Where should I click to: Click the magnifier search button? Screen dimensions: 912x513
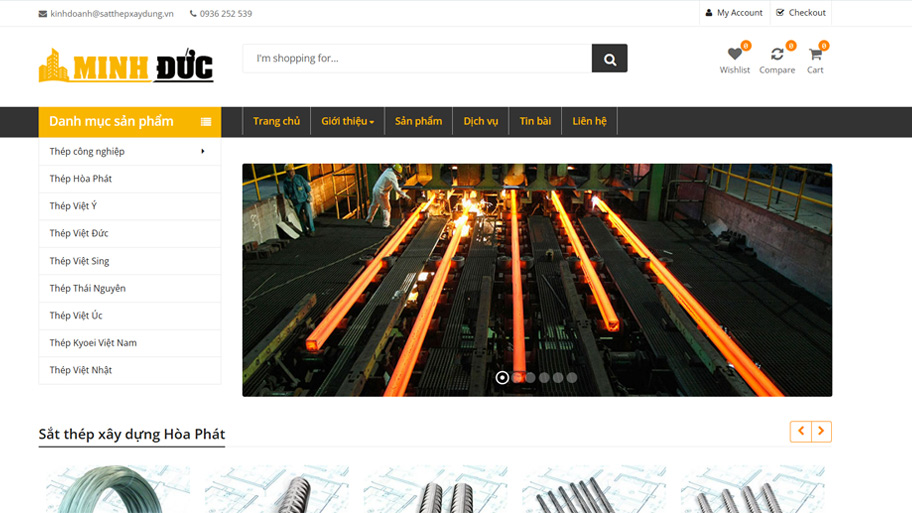pos(609,58)
